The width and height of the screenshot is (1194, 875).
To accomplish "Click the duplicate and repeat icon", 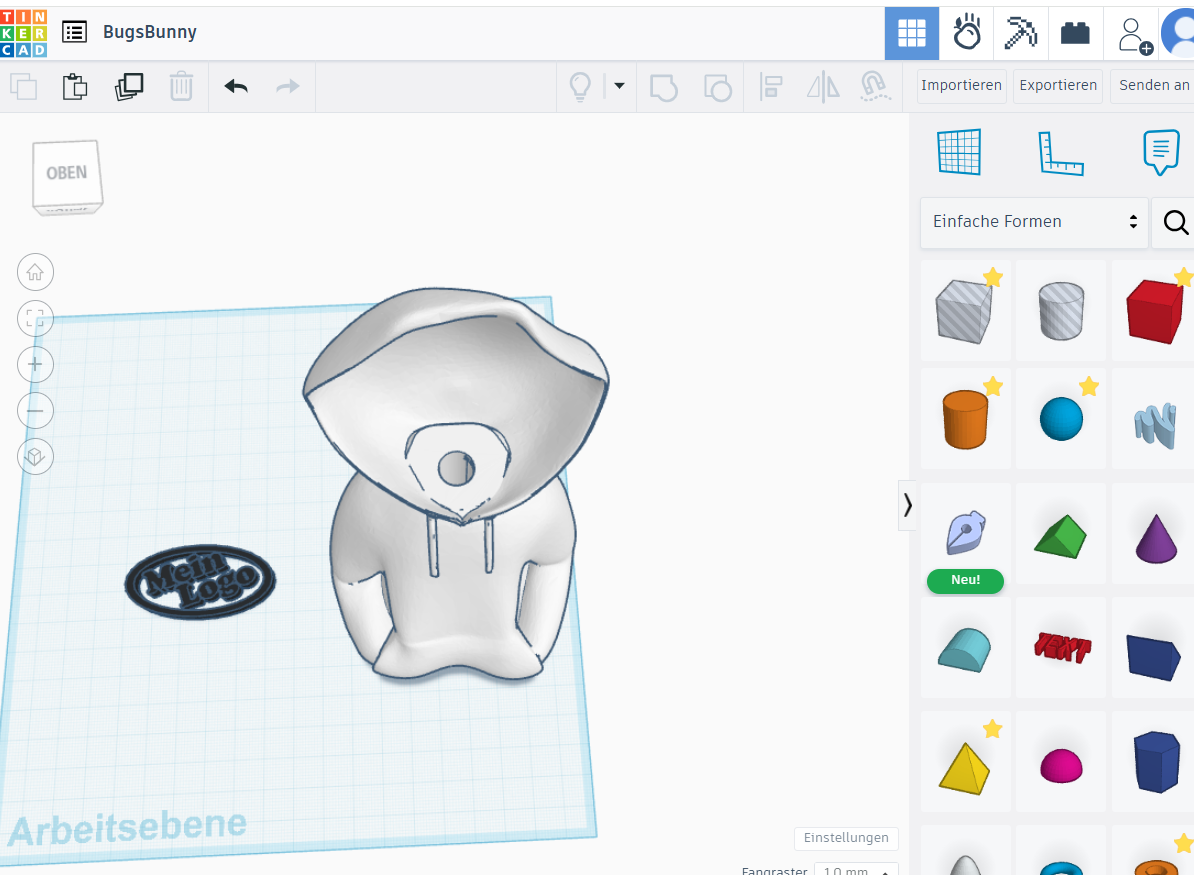I will [129, 86].
